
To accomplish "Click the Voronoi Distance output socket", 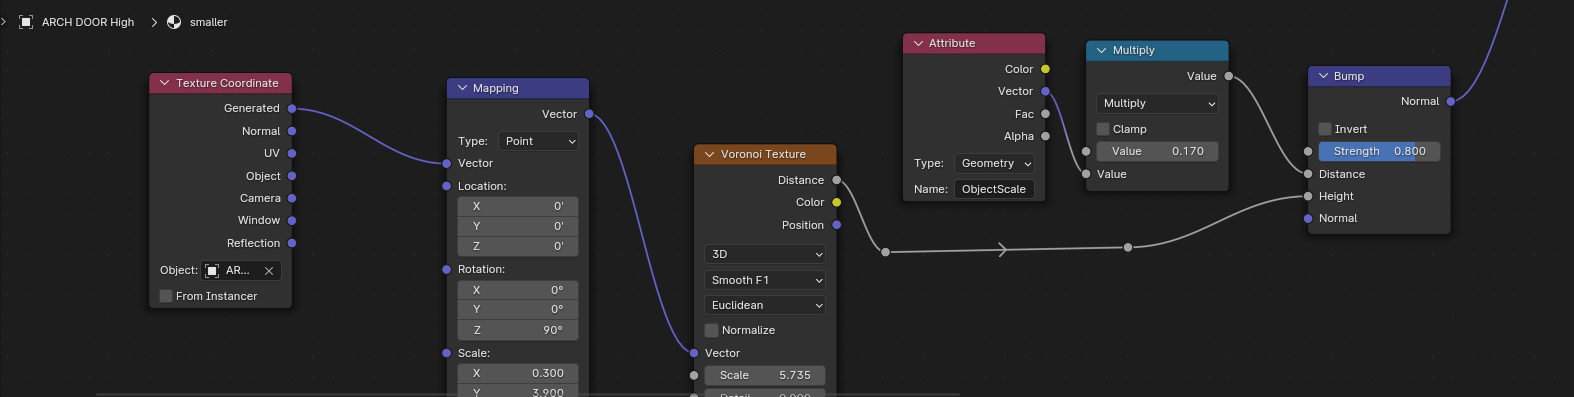I will (x=837, y=180).
